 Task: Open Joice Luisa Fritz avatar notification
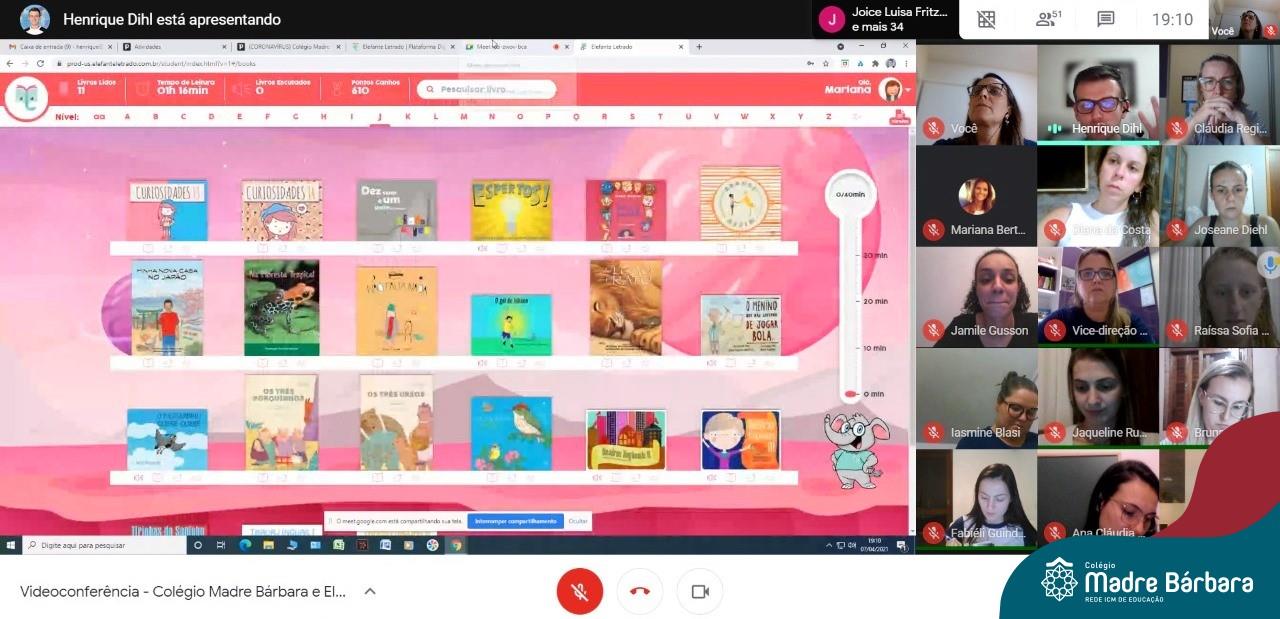[x=831, y=19]
